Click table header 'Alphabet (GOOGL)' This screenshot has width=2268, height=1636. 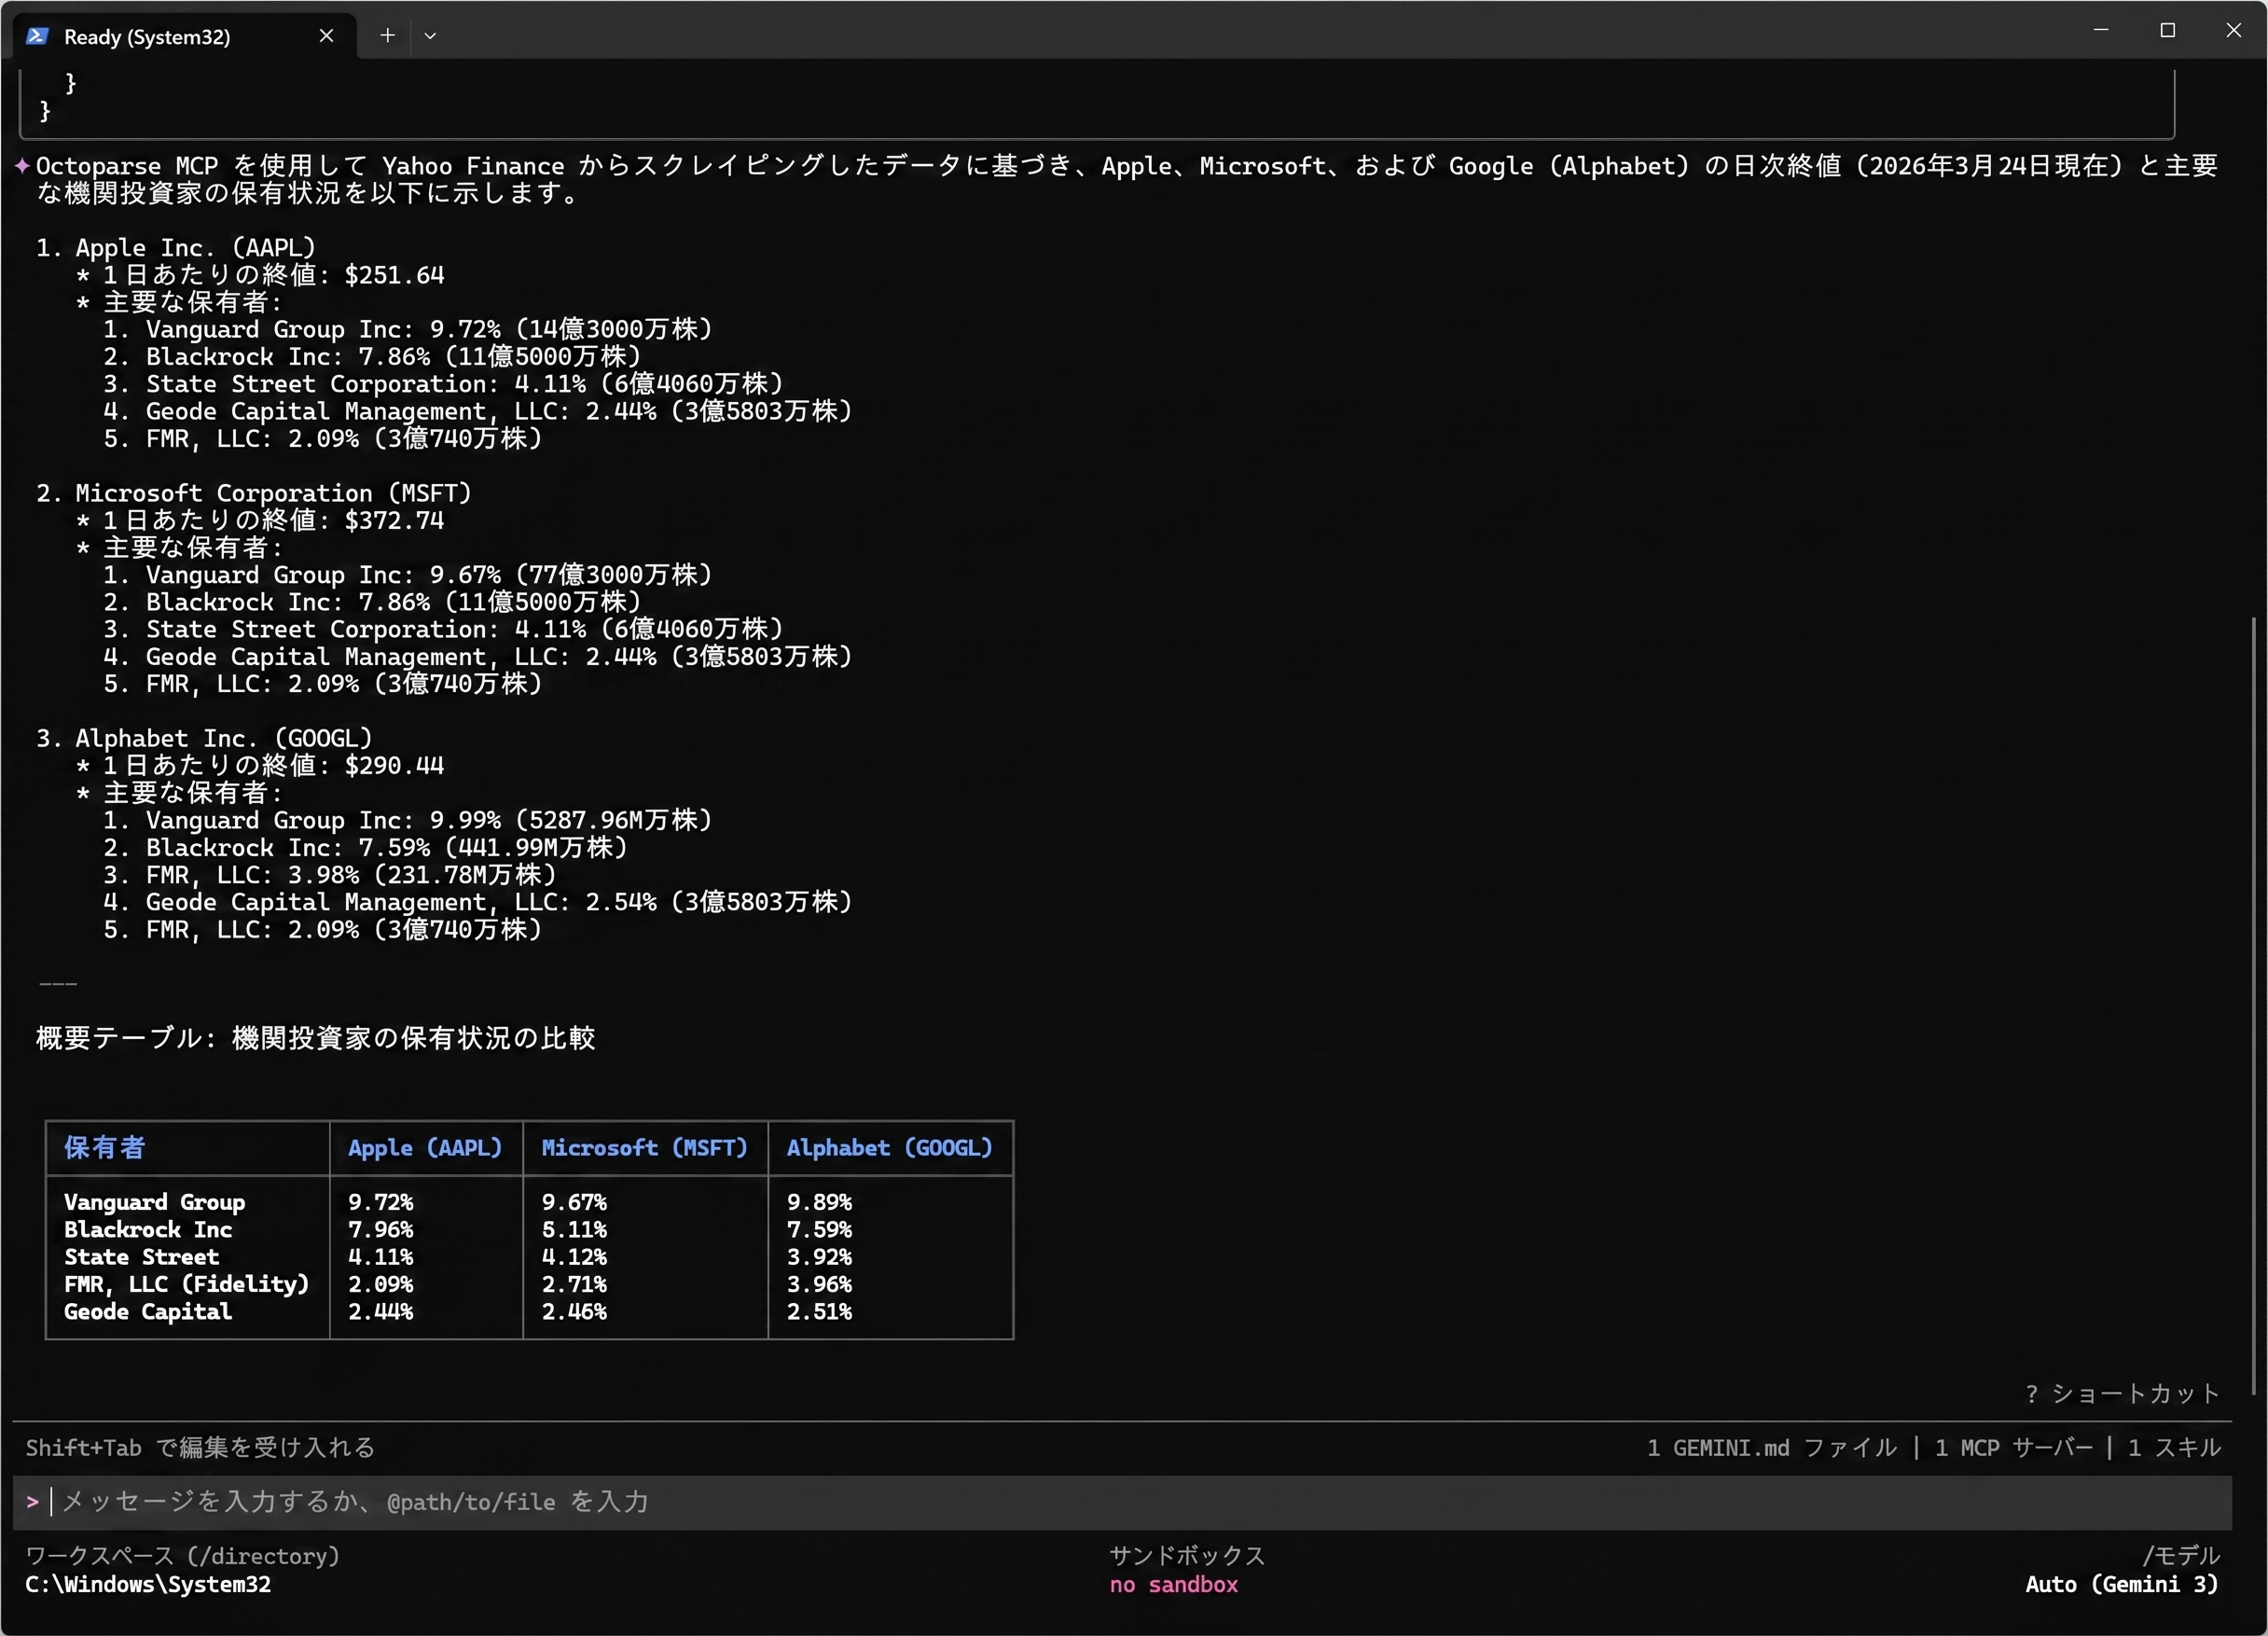click(x=890, y=1148)
